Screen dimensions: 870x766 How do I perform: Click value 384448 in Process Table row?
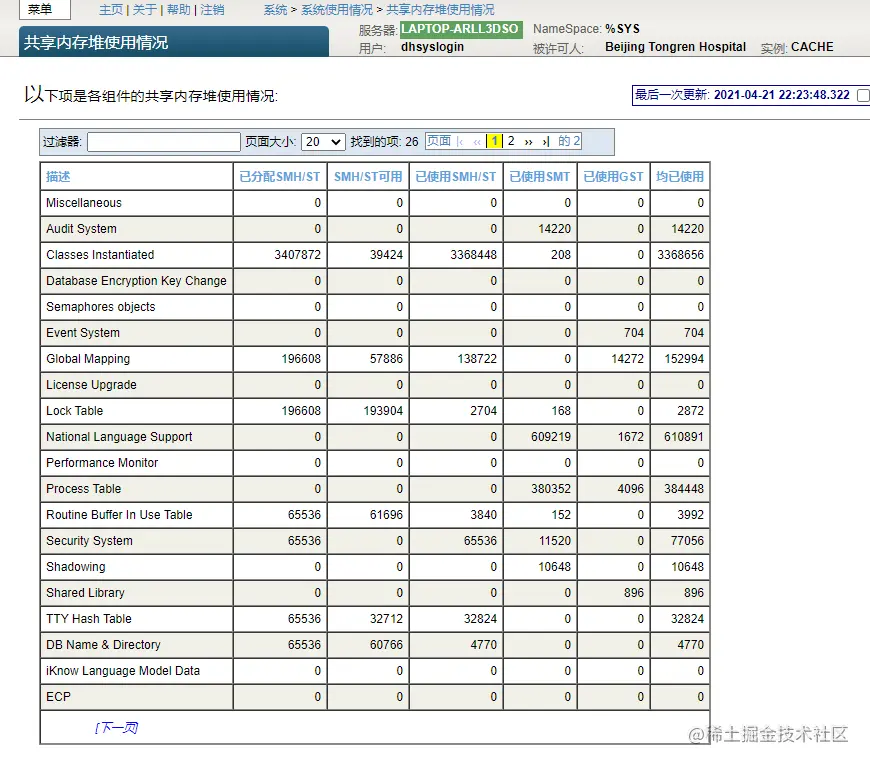[x=684, y=489]
